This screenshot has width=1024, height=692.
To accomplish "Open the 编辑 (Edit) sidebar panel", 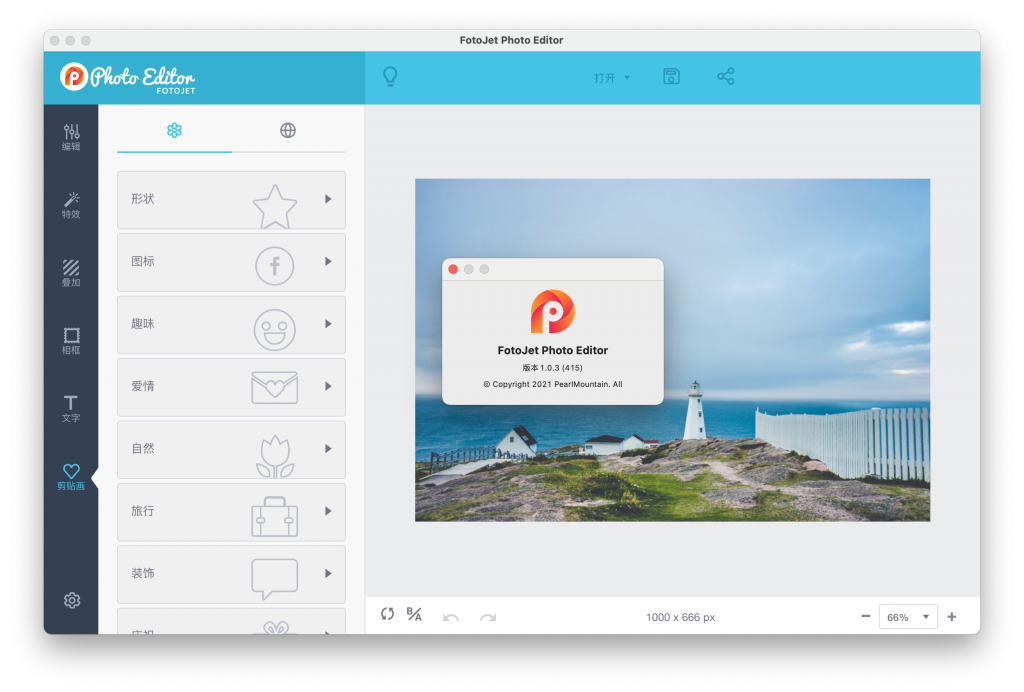I will pos(71,137).
